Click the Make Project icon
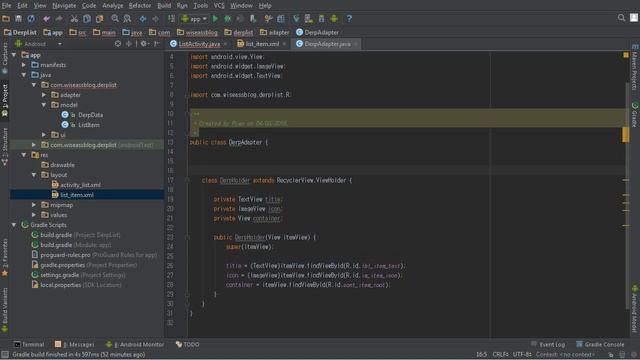Screen dimensions: 640x360 coord(171,19)
